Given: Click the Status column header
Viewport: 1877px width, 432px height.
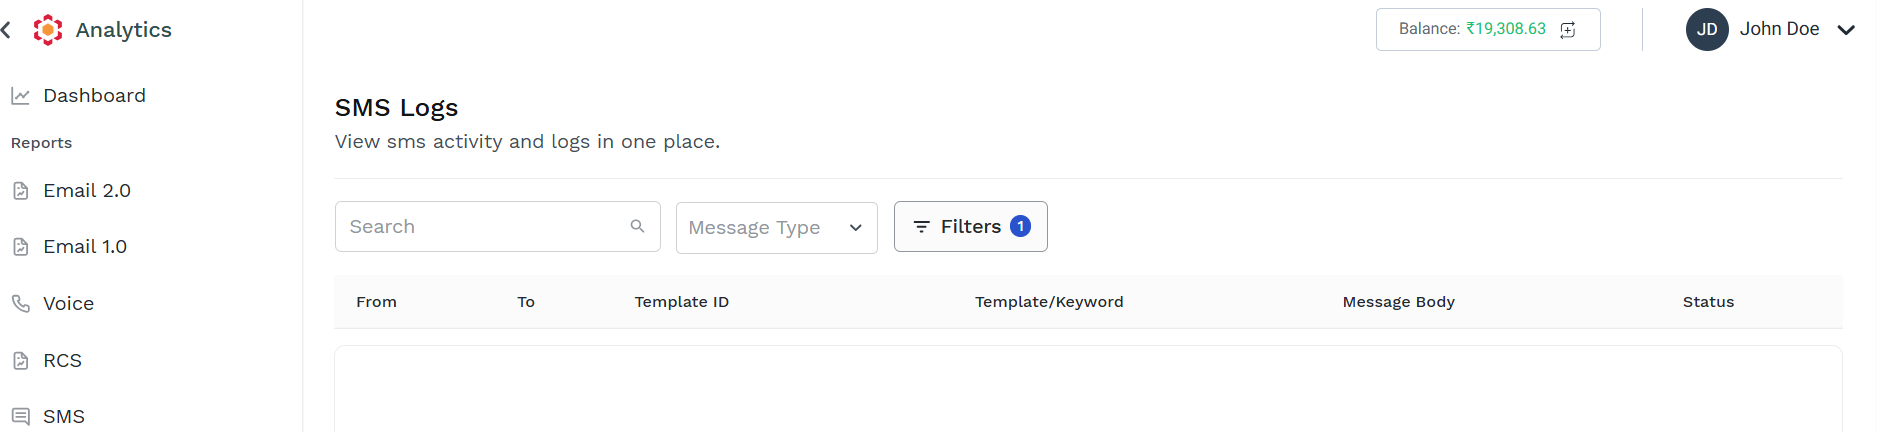Looking at the screenshot, I should (1708, 302).
